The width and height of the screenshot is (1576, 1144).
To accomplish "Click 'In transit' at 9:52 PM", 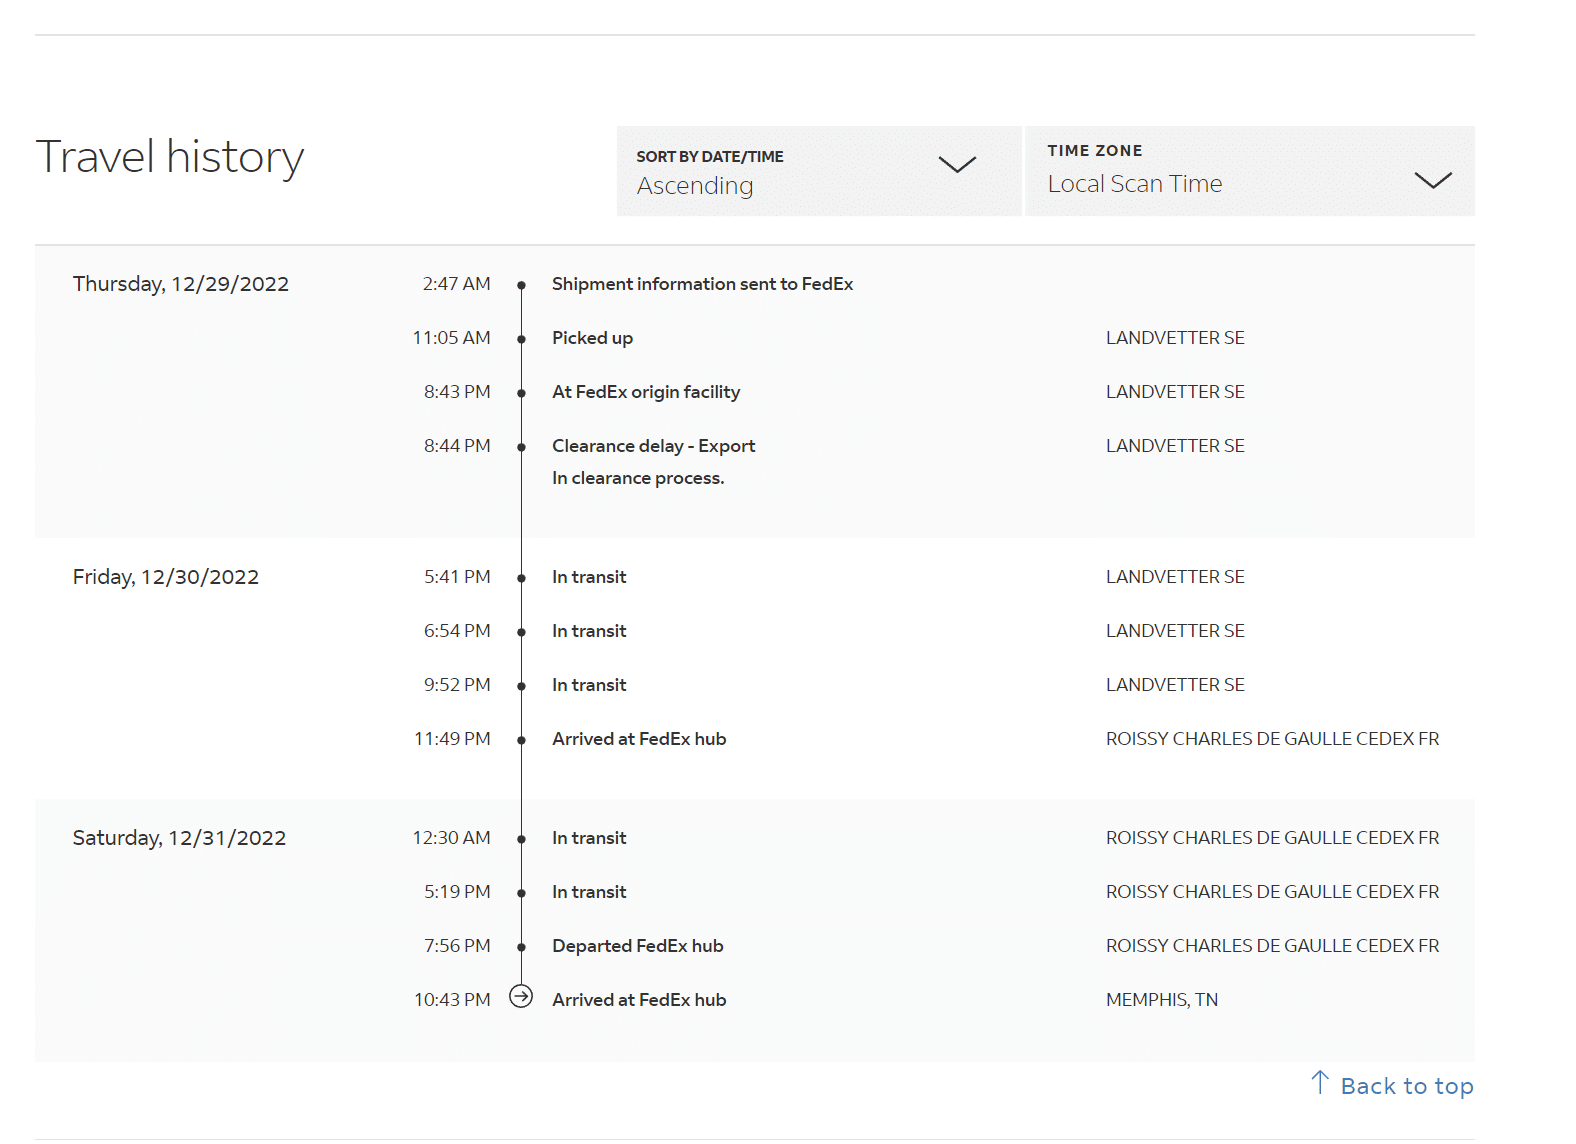I will tap(589, 685).
